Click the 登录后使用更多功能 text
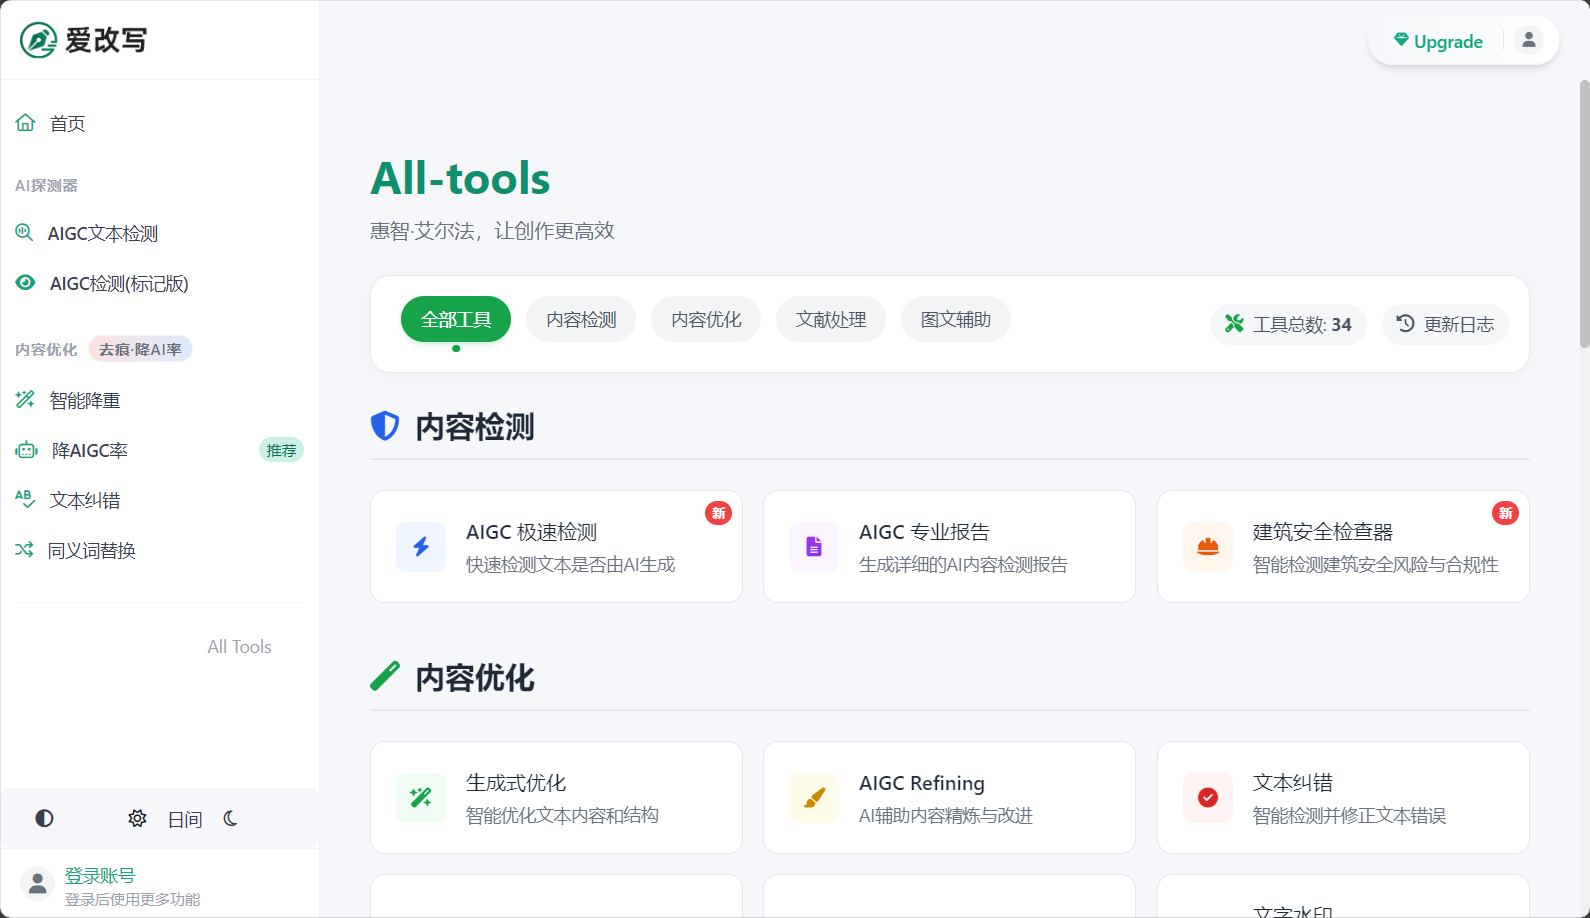 (x=133, y=899)
